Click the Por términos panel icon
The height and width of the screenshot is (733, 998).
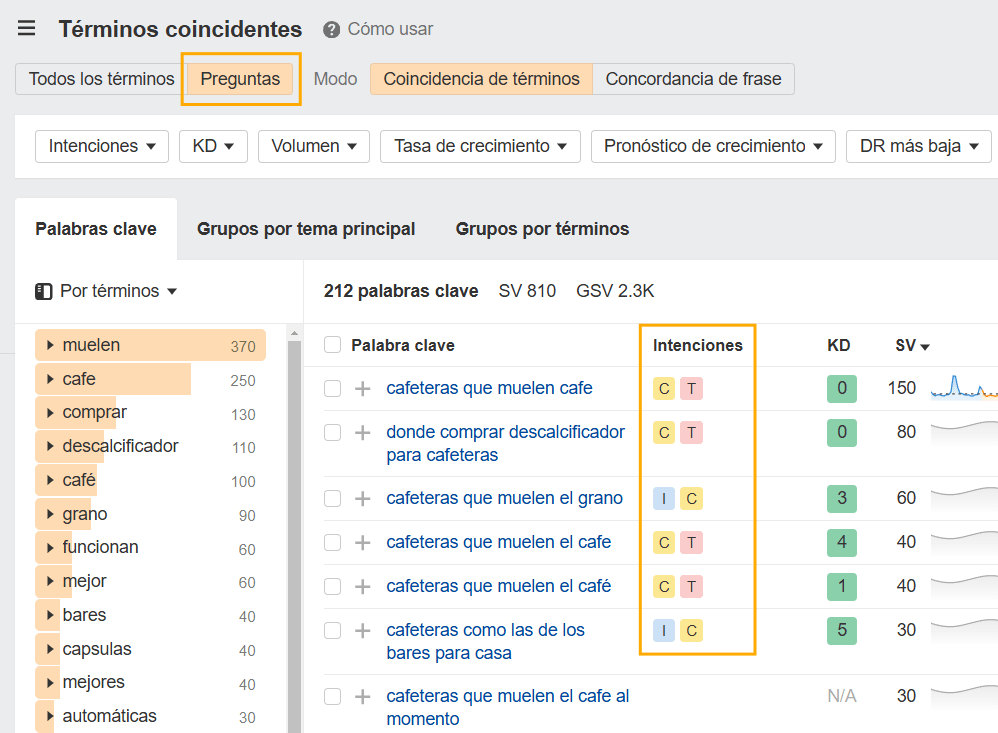tap(43, 292)
